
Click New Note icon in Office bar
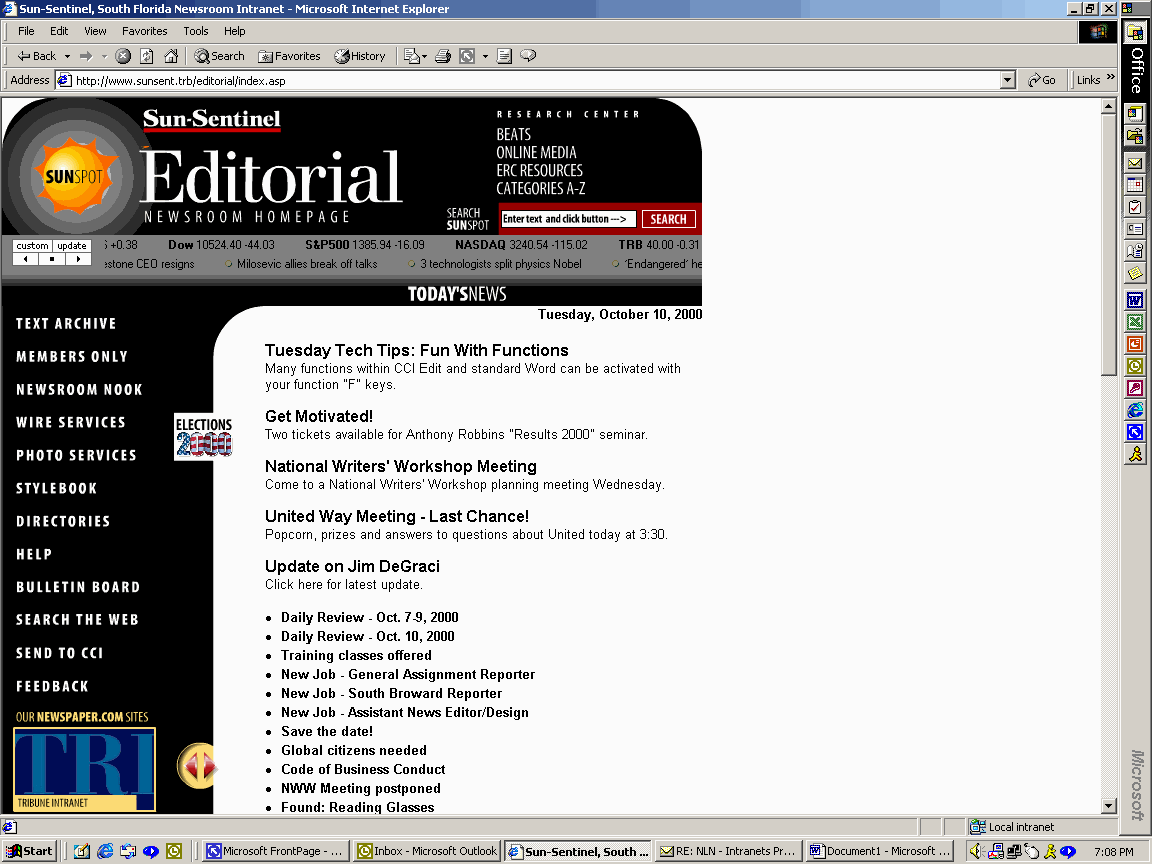[x=1135, y=273]
